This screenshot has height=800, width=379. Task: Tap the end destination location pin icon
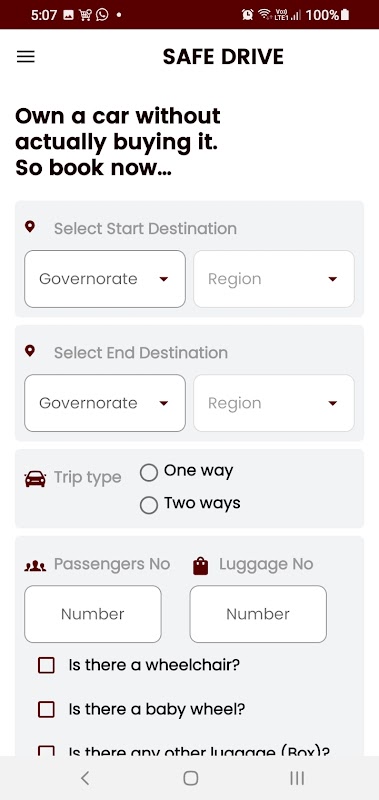click(30, 351)
